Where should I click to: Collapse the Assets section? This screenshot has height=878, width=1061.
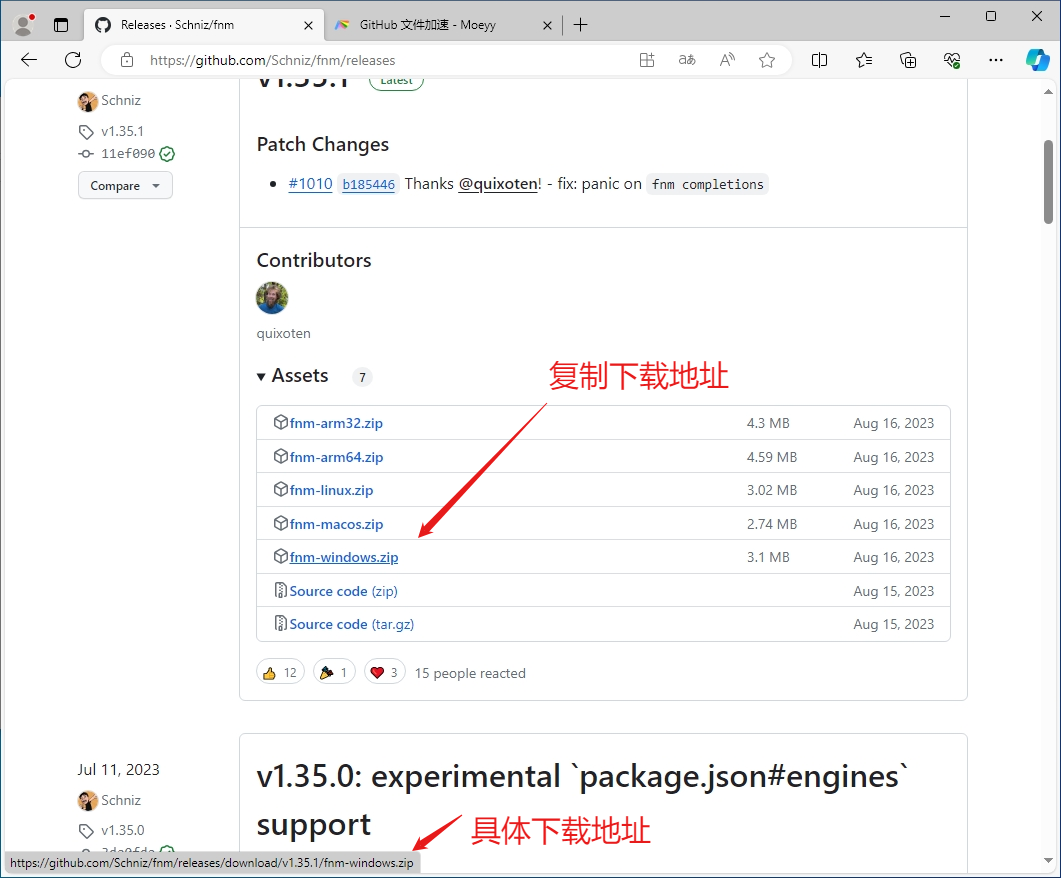tap(293, 376)
